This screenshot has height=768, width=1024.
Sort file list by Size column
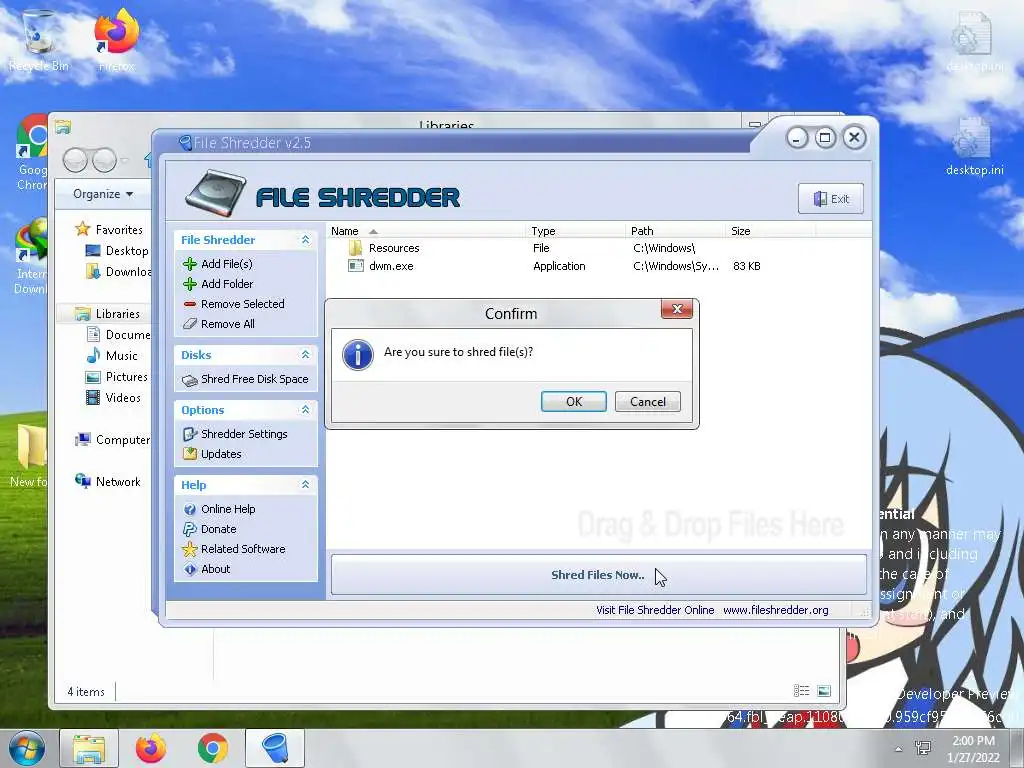click(769, 231)
